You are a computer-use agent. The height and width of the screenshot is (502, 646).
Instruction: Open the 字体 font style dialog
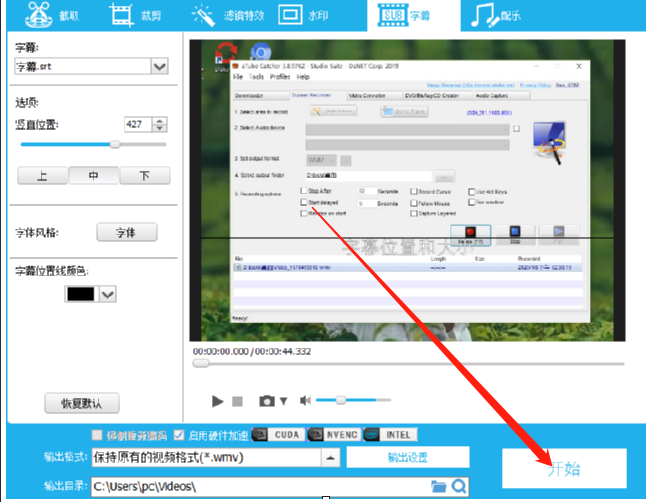pyautogui.click(x=126, y=232)
